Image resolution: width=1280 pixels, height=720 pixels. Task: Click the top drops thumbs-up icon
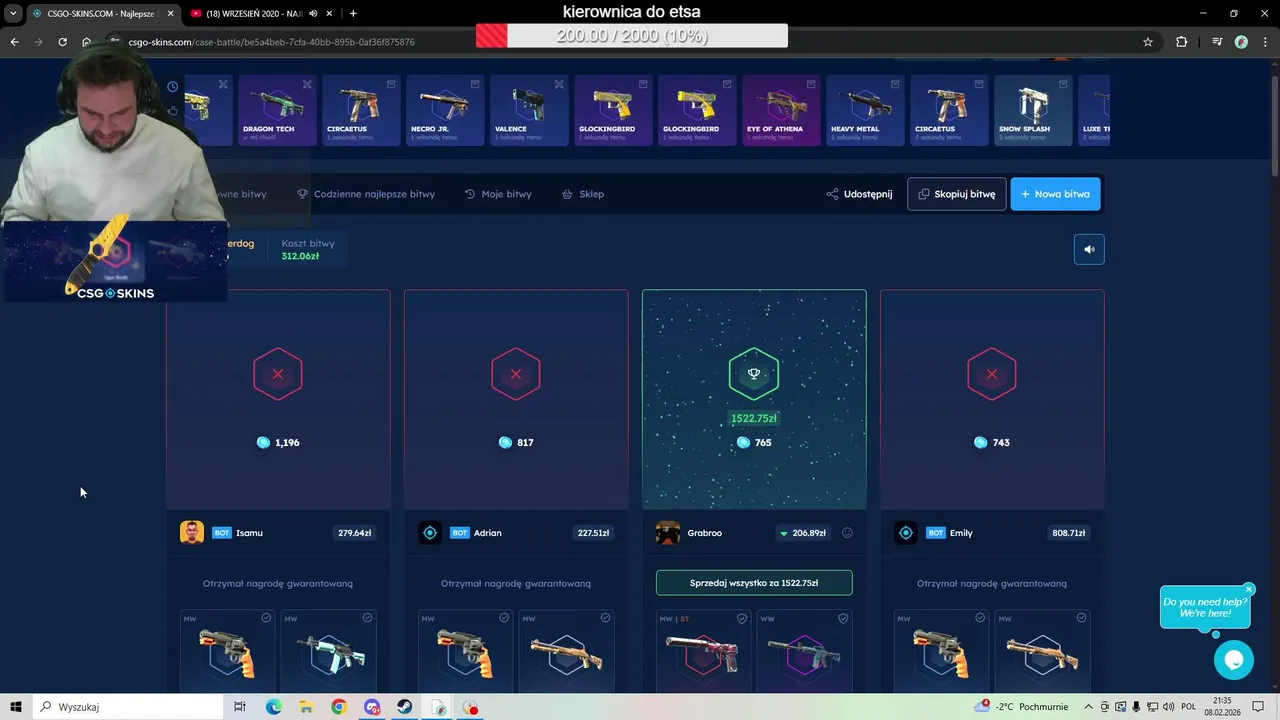point(173,110)
